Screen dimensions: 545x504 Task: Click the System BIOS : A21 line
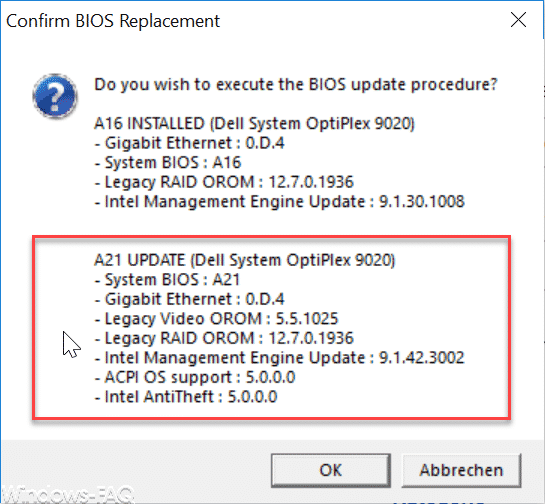point(167,279)
